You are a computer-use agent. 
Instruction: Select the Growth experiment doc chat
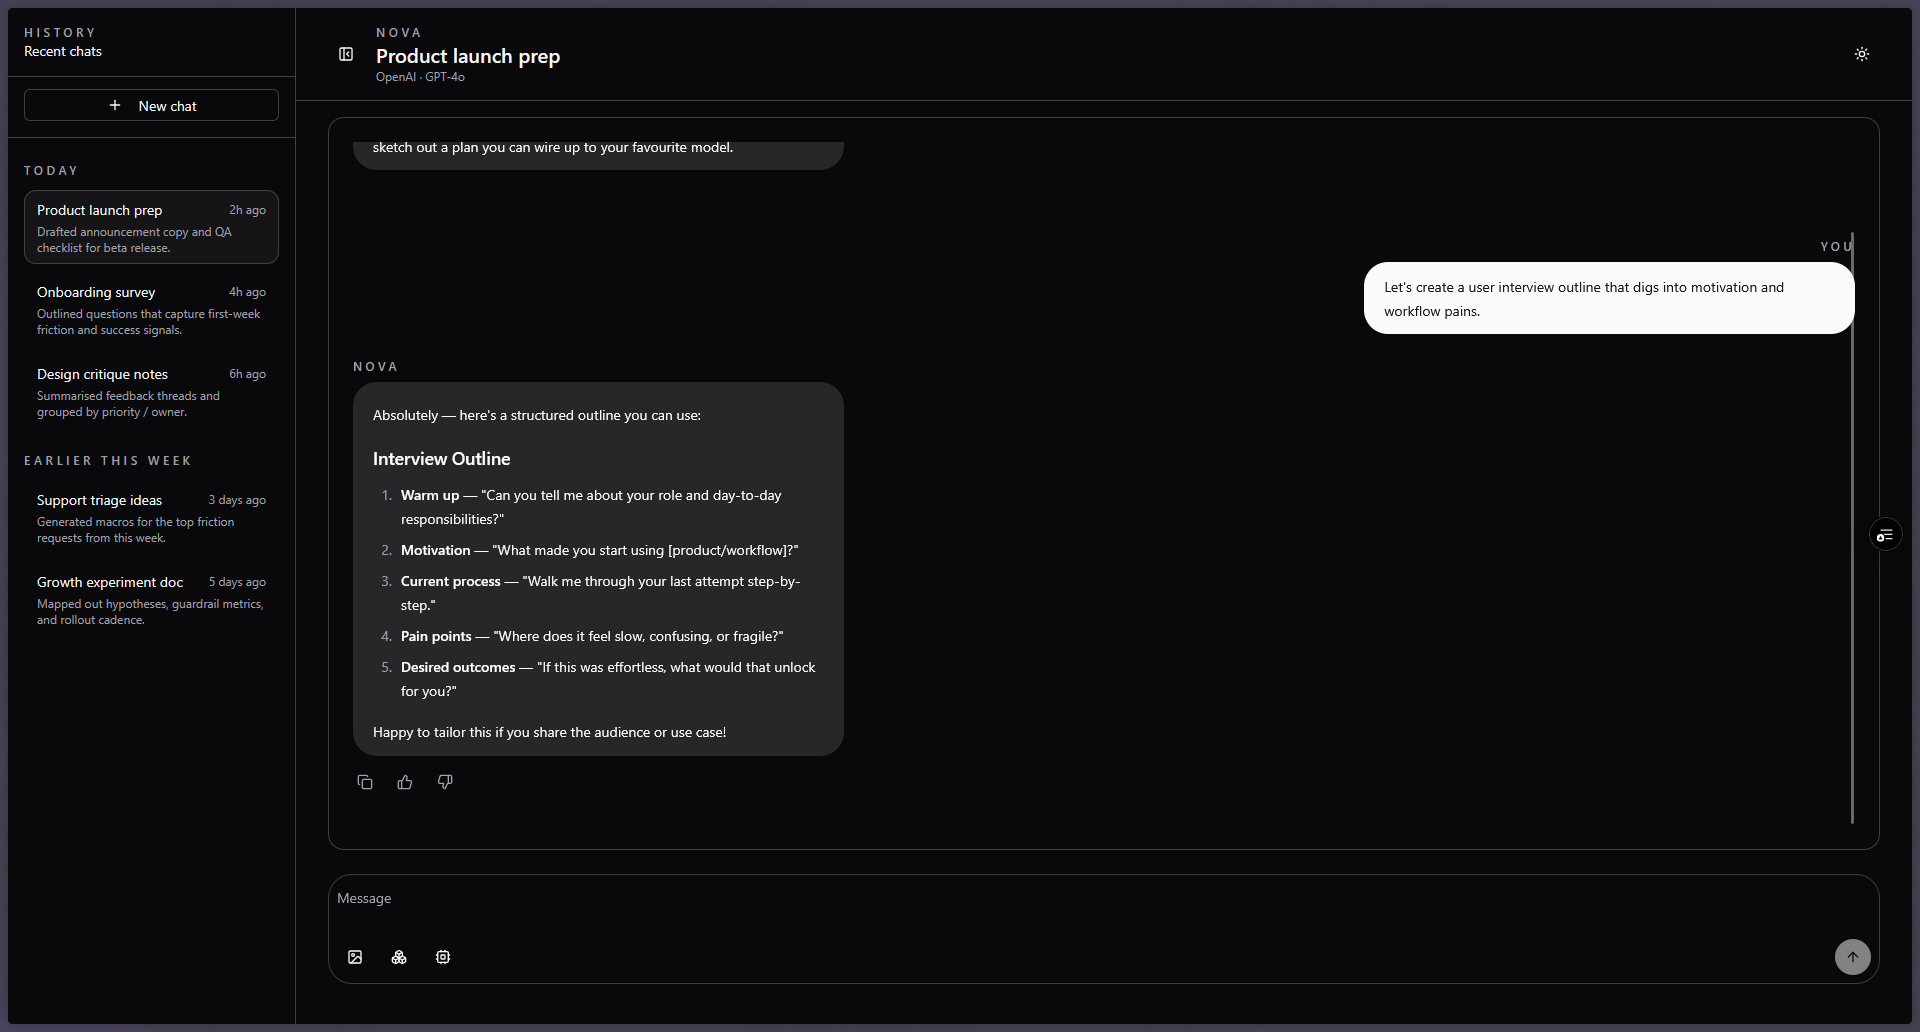click(x=151, y=599)
